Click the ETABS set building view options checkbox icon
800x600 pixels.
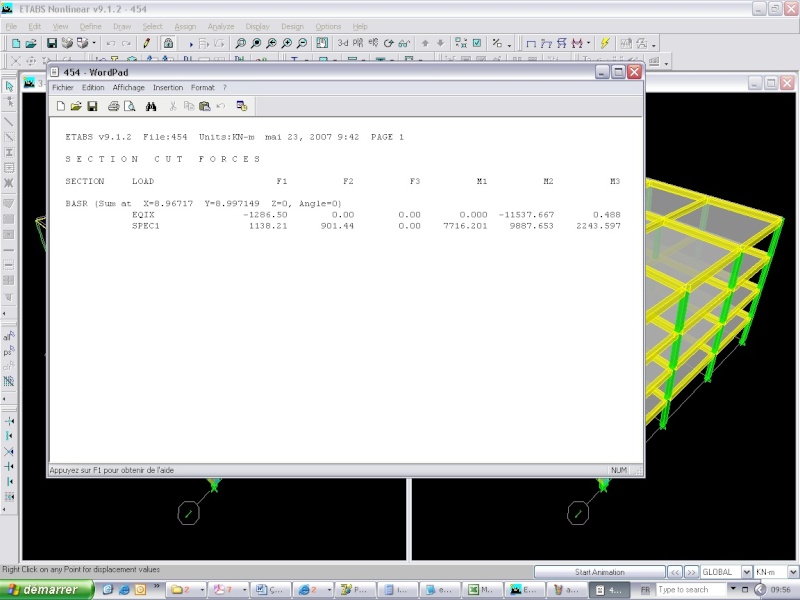coord(477,43)
